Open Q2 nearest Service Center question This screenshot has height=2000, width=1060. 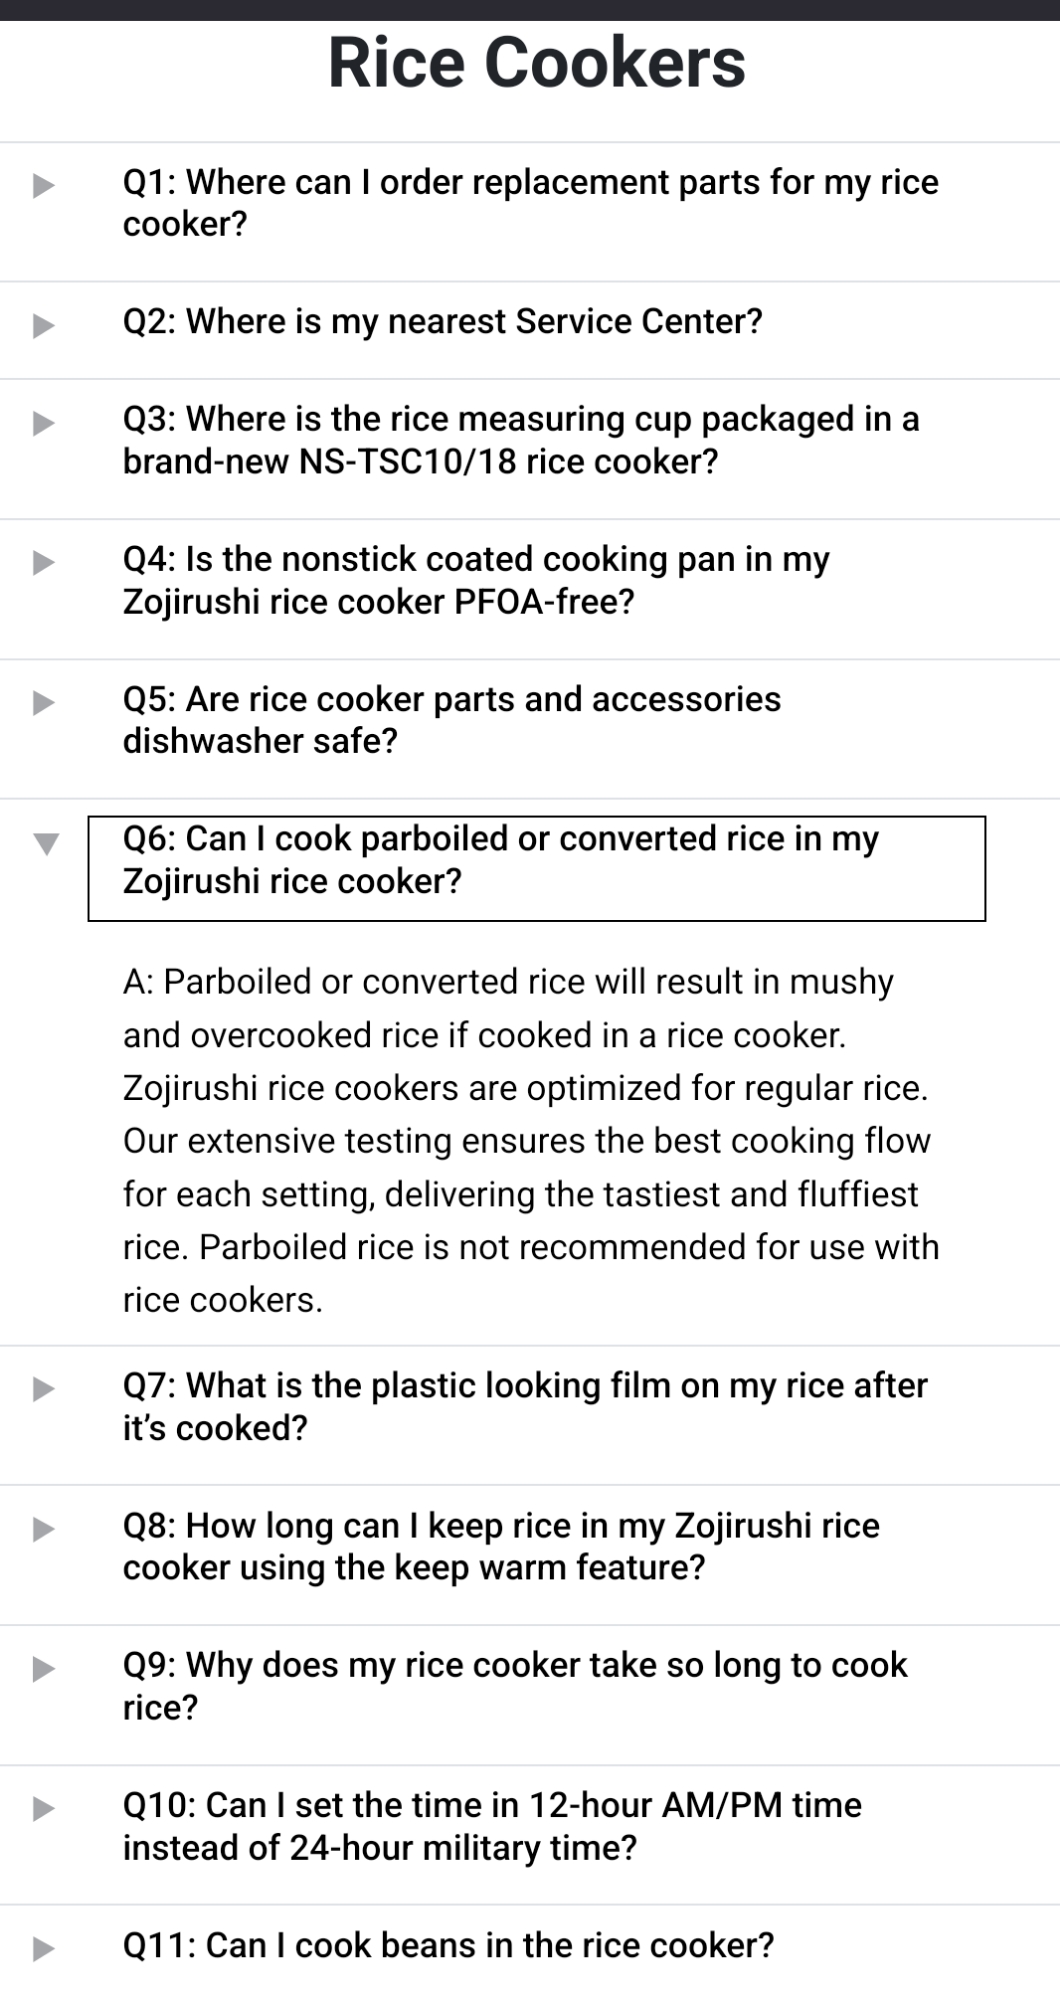442,322
